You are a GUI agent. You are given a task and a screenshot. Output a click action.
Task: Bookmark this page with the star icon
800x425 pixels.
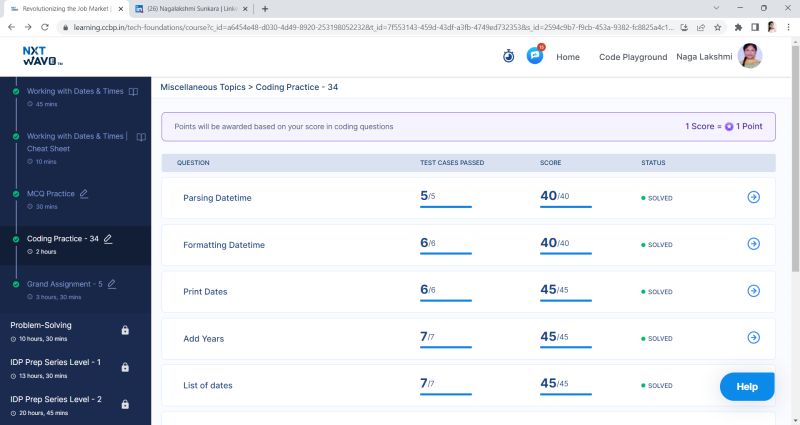tap(717, 27)
